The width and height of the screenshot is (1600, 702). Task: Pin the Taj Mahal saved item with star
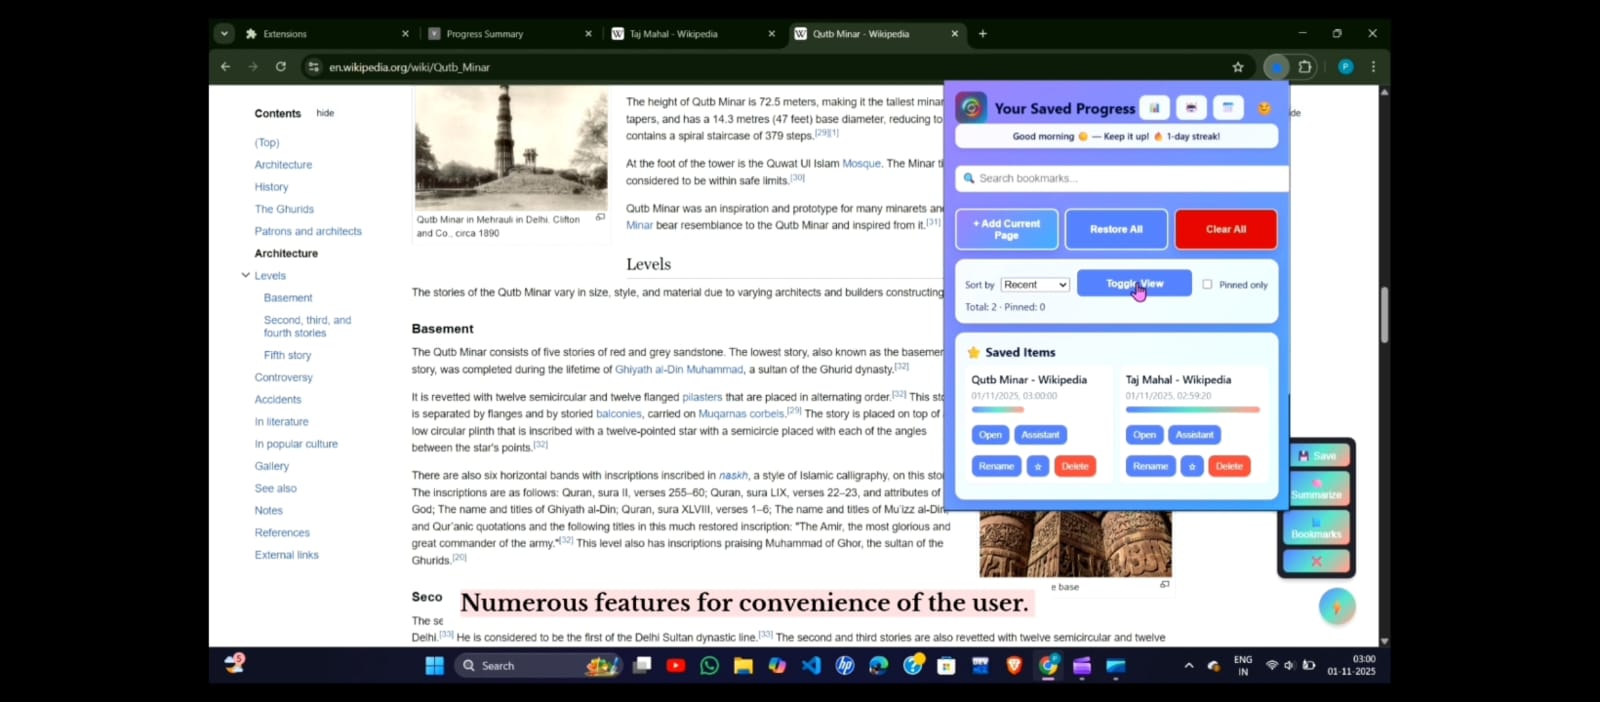pos(1192,466)
